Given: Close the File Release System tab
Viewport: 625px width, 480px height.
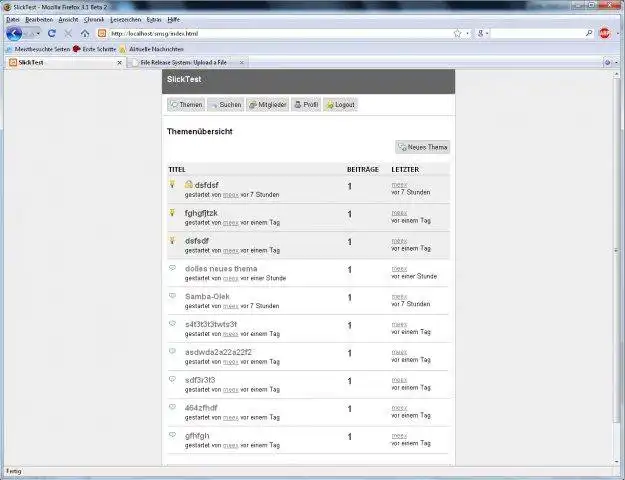Looking at the screenshot, I should [x=242, y=63].
